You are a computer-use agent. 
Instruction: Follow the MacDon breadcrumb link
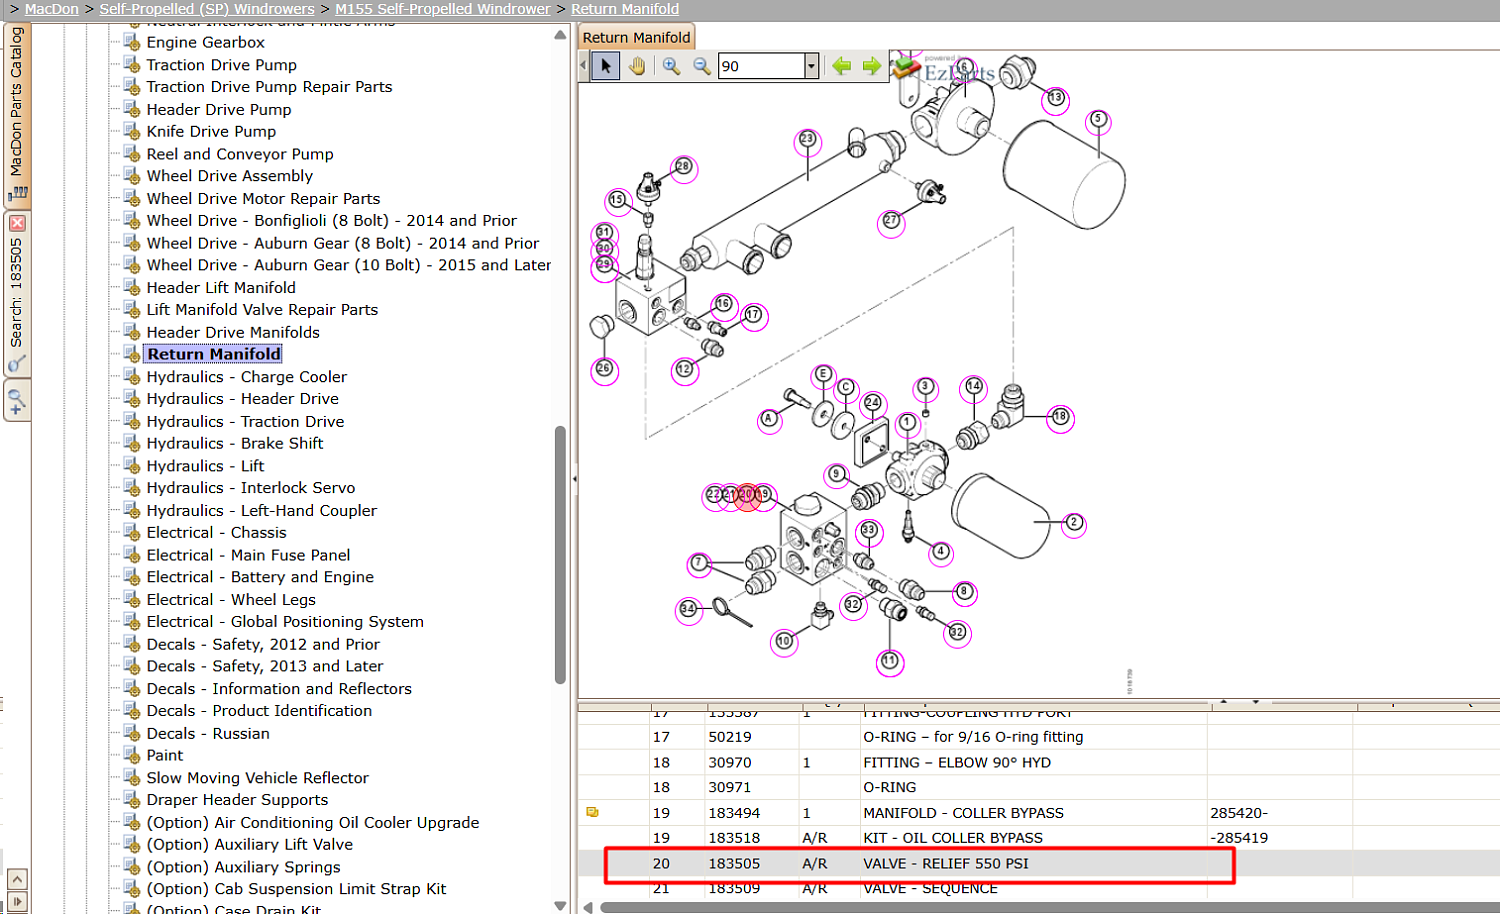52,9
